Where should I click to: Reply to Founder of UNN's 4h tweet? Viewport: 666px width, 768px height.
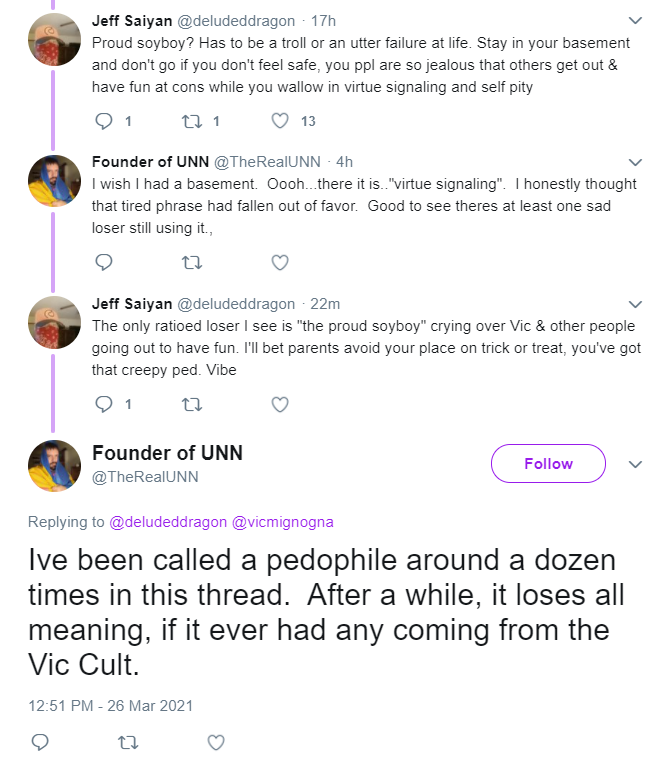(x=104, y=263)
